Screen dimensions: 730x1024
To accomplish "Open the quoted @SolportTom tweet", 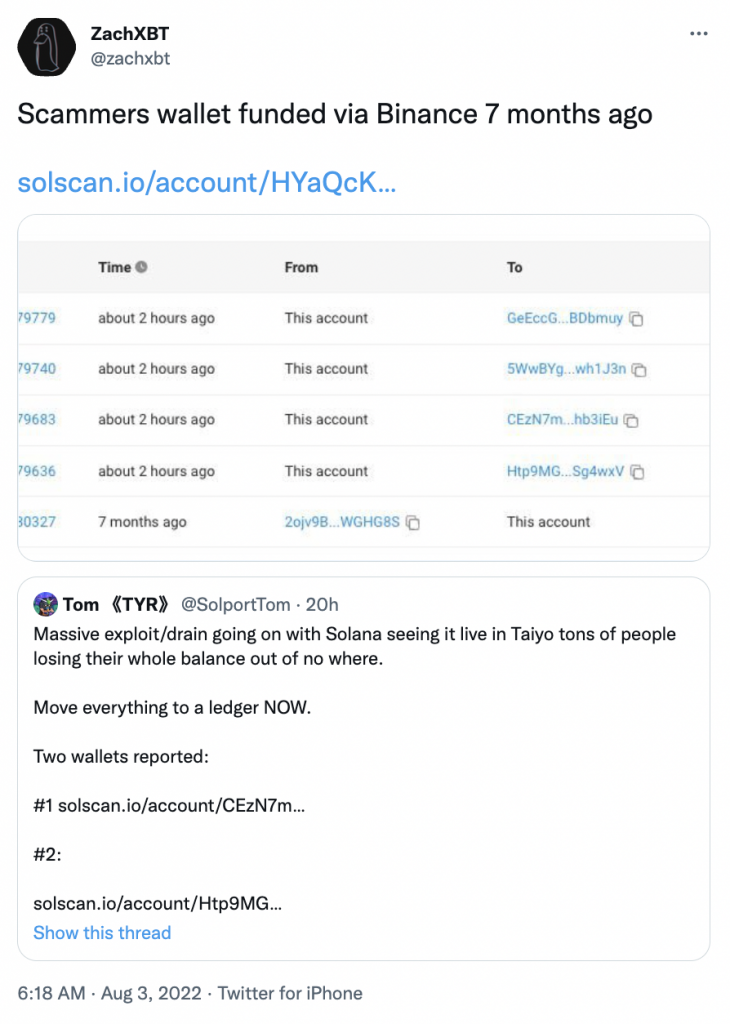I will [x=364, y=769].
